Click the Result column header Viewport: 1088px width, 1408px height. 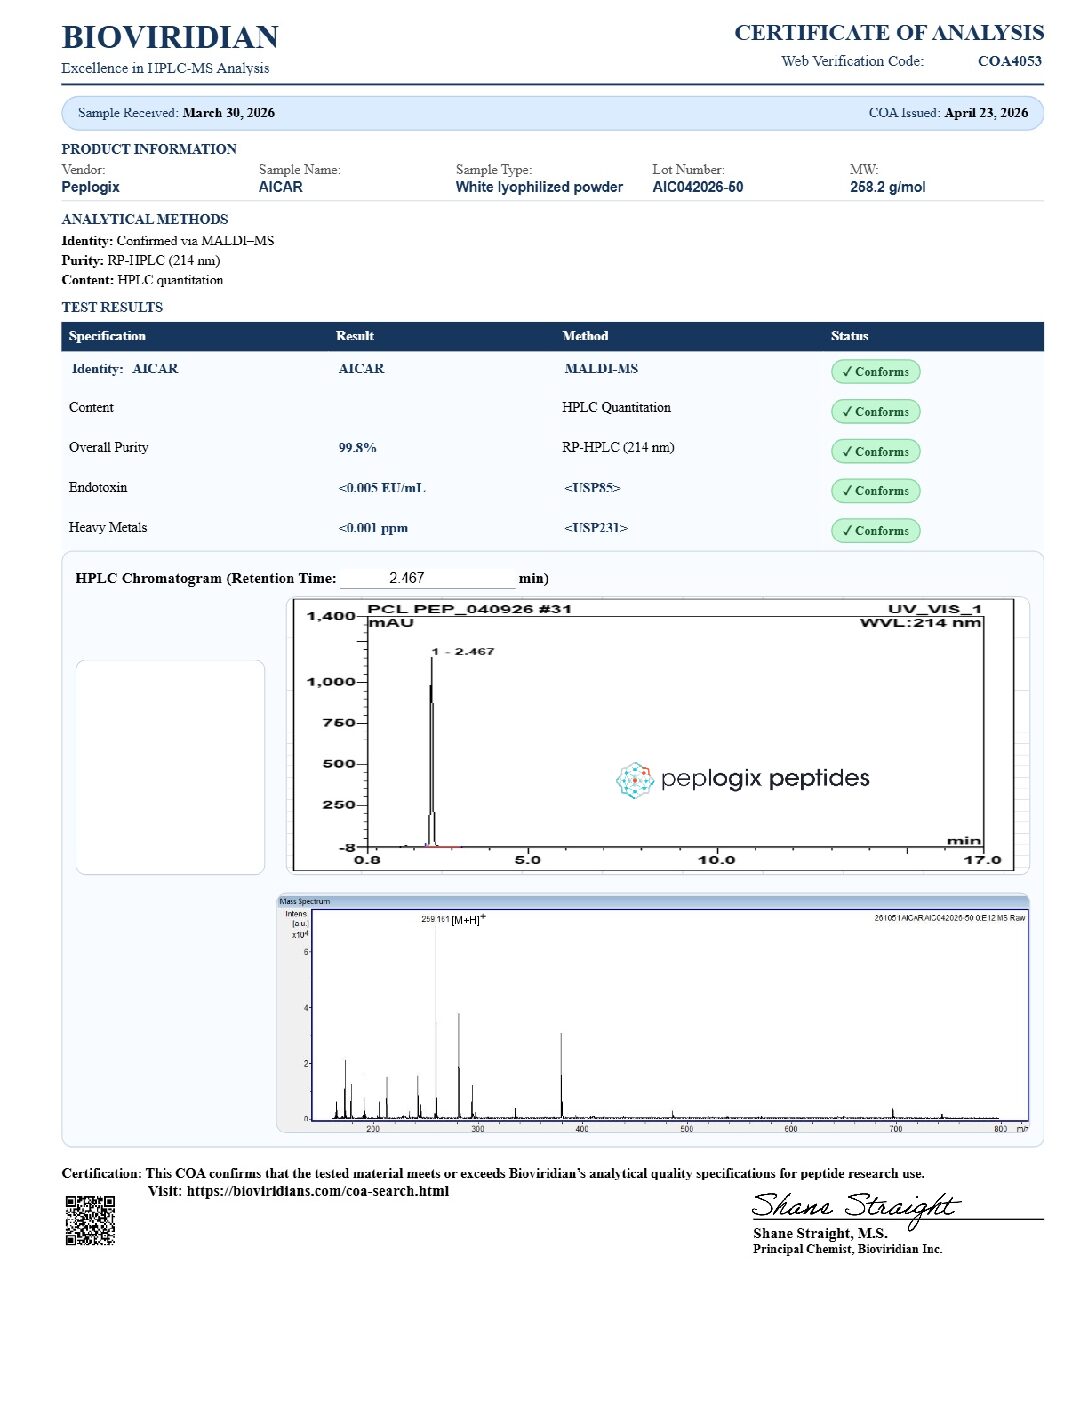point(355,336)
